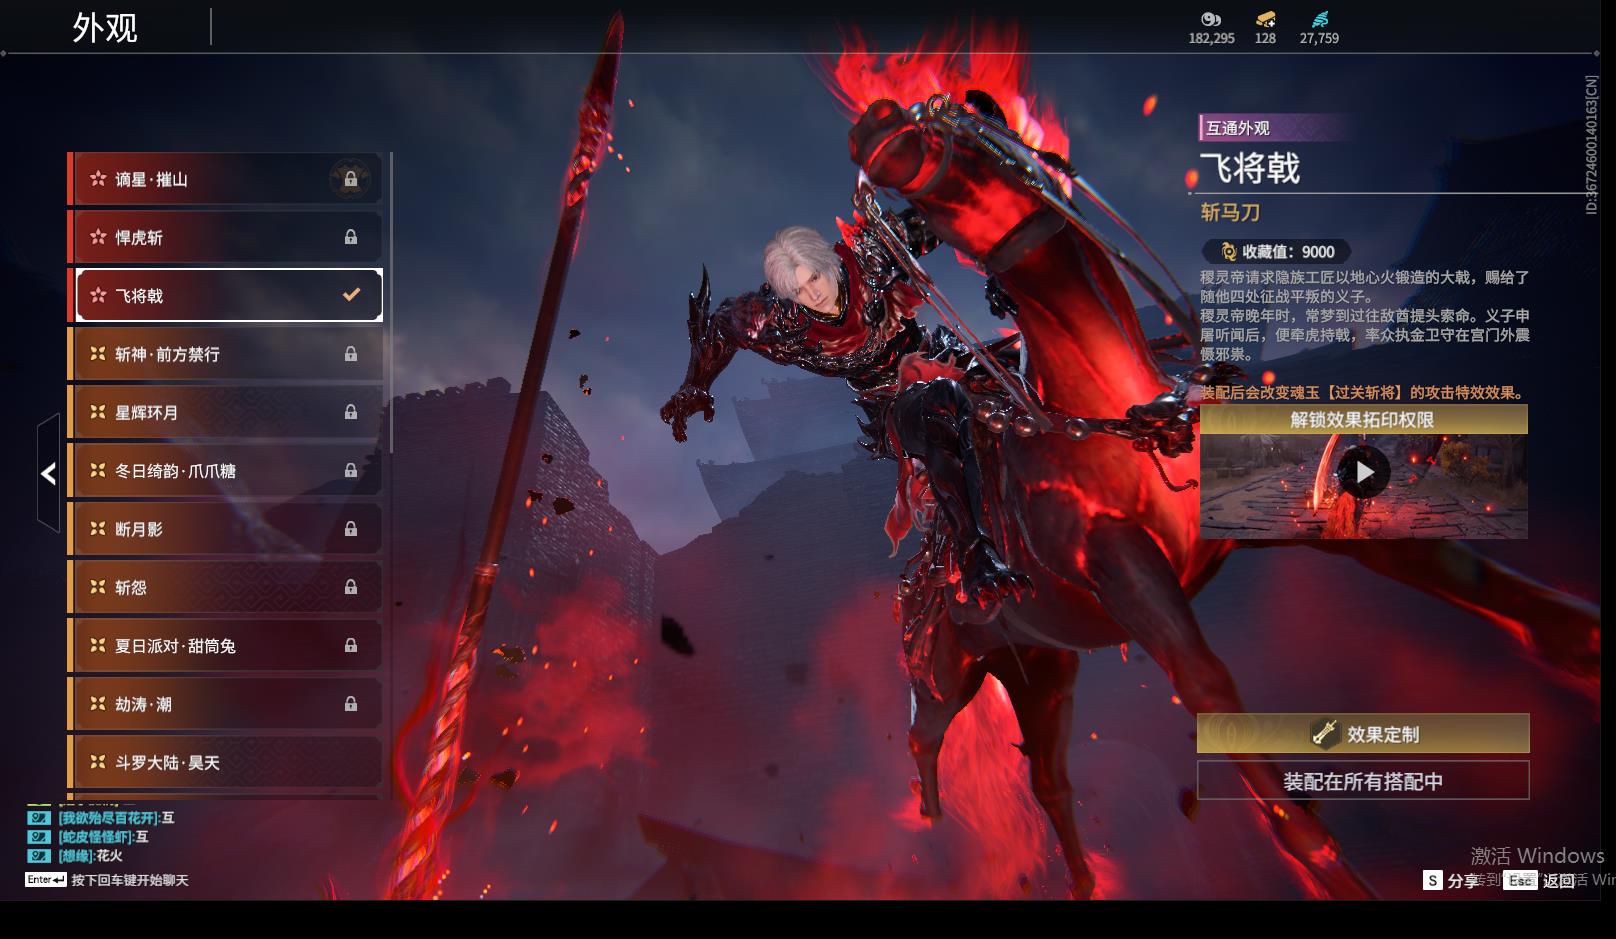The height and width of the screenshot is (939, 1616).
Task: Click the 182,295 currency amount
Action: pyautogui.click(x=1212, y=38)
